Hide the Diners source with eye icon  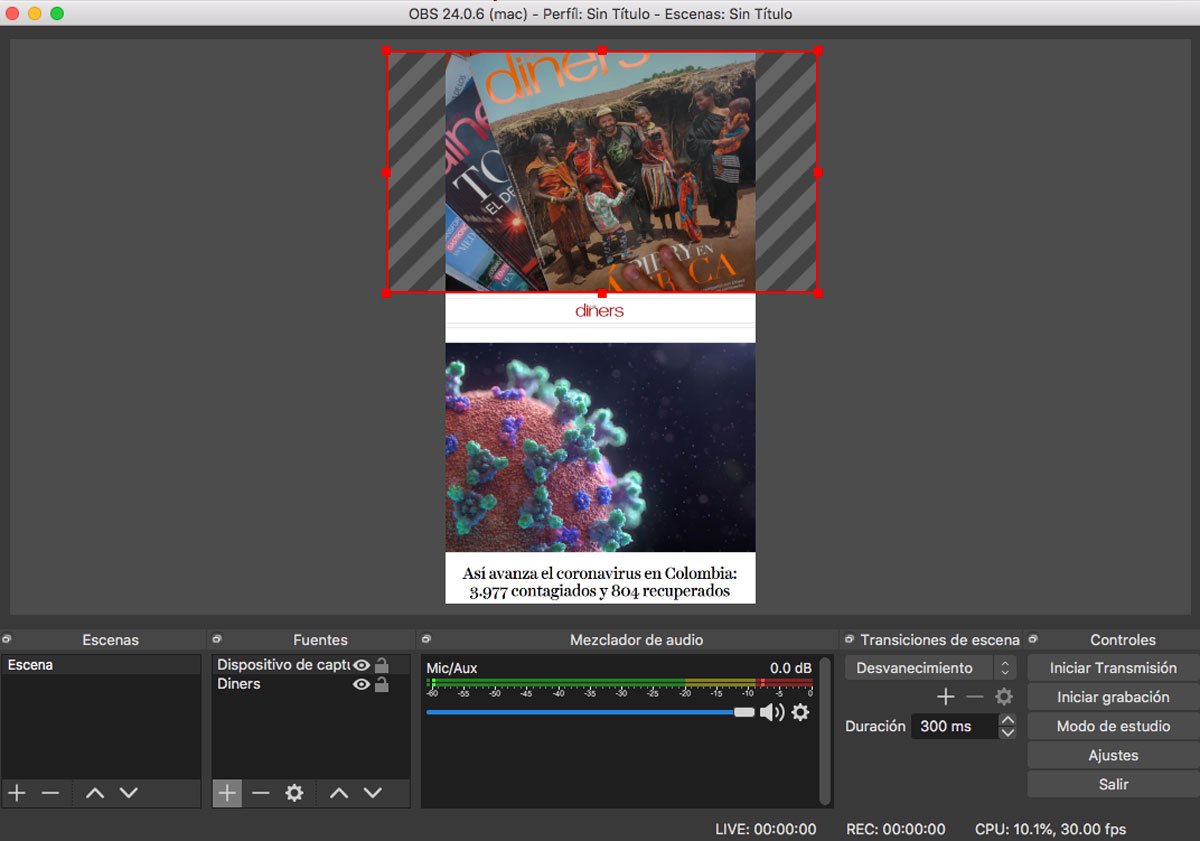click(x=361, y=685)
